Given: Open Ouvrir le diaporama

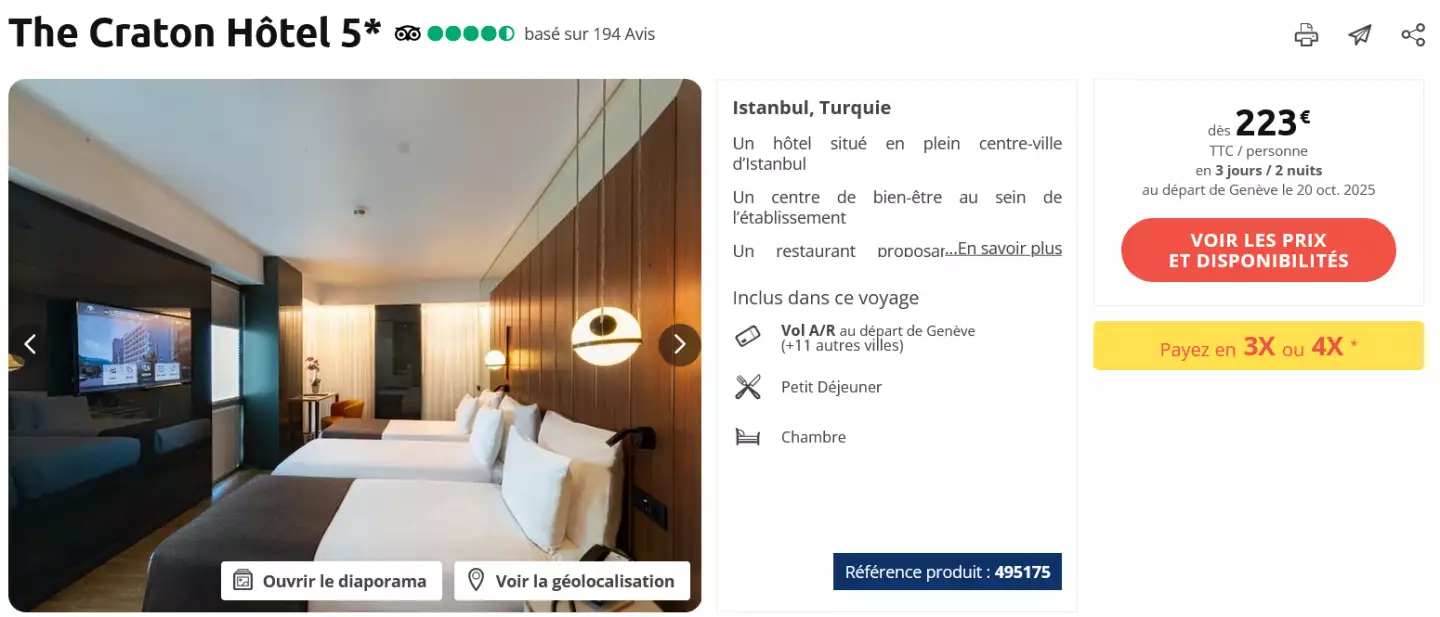Looking at the screenshot, I should tap(332, 581).
